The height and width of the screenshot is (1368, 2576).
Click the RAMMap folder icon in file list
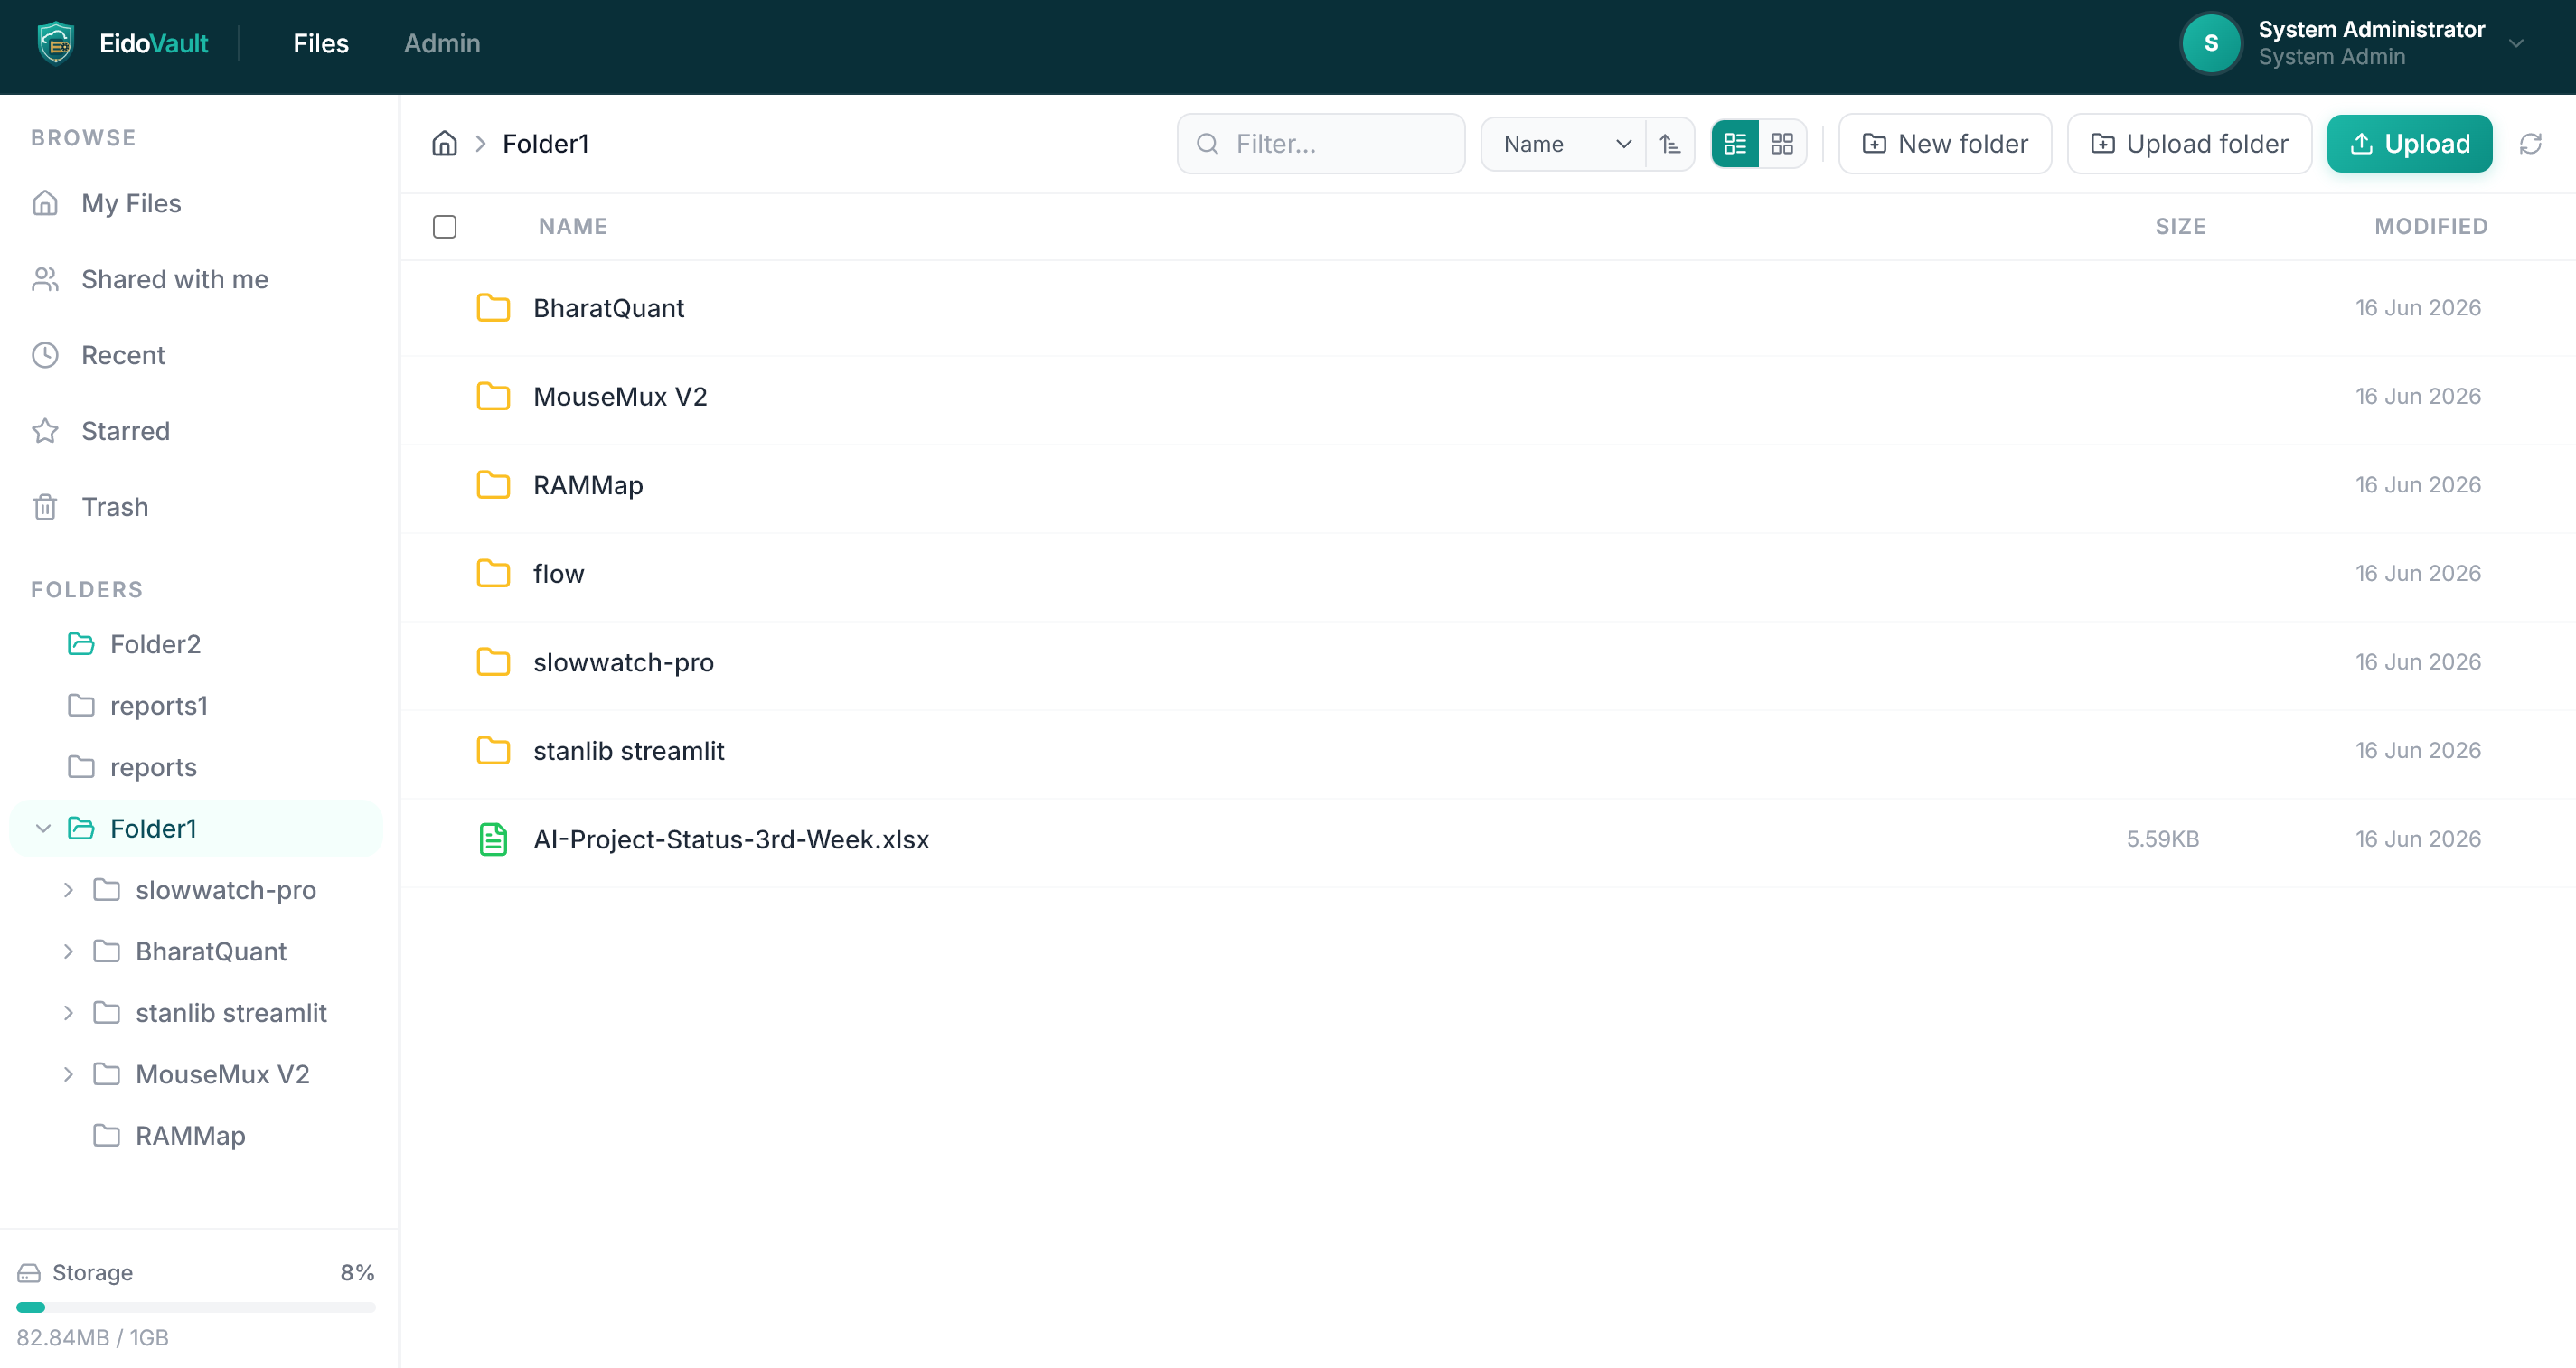point(493,485)
